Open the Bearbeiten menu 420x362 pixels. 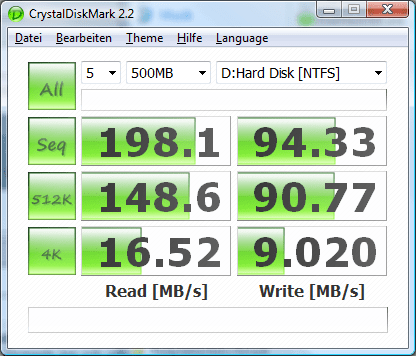(x=84, y=38)
